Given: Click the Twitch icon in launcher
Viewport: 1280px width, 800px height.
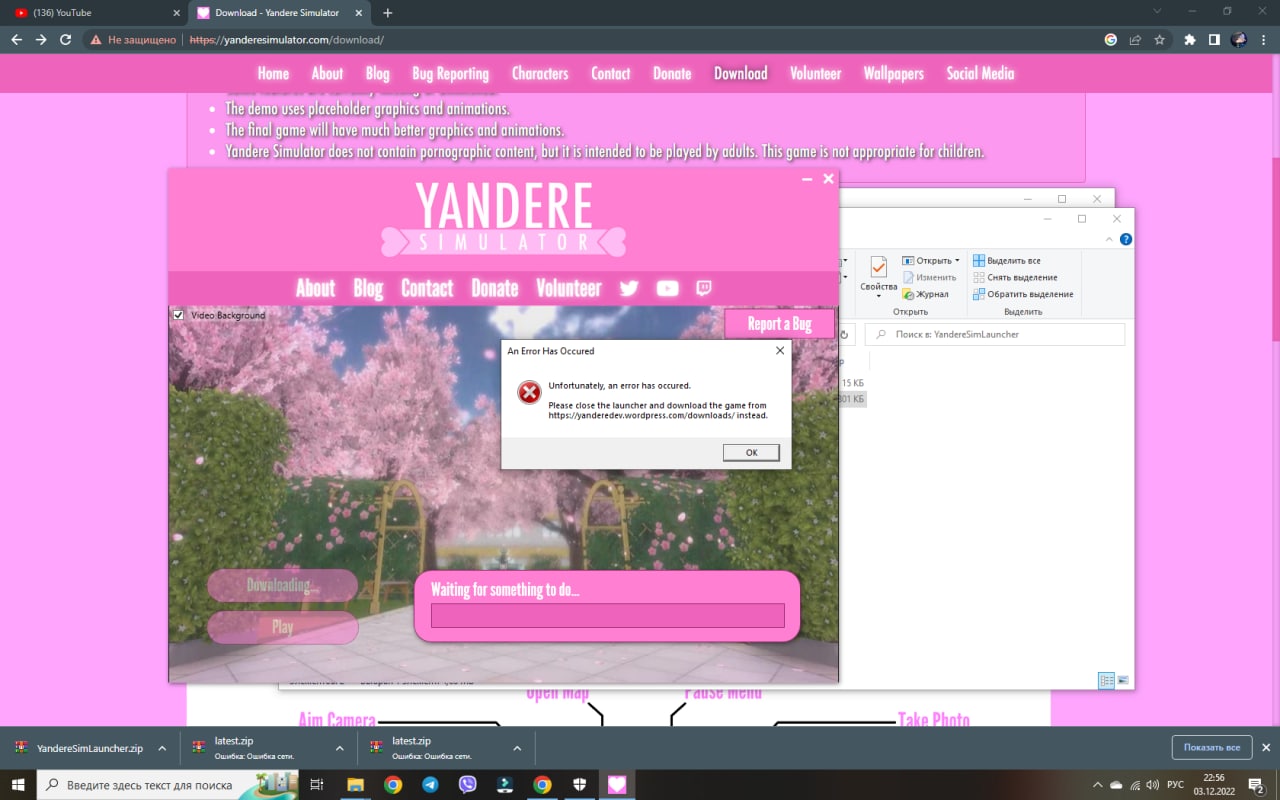Looking at the screenshot, I should tap(704, 288).
